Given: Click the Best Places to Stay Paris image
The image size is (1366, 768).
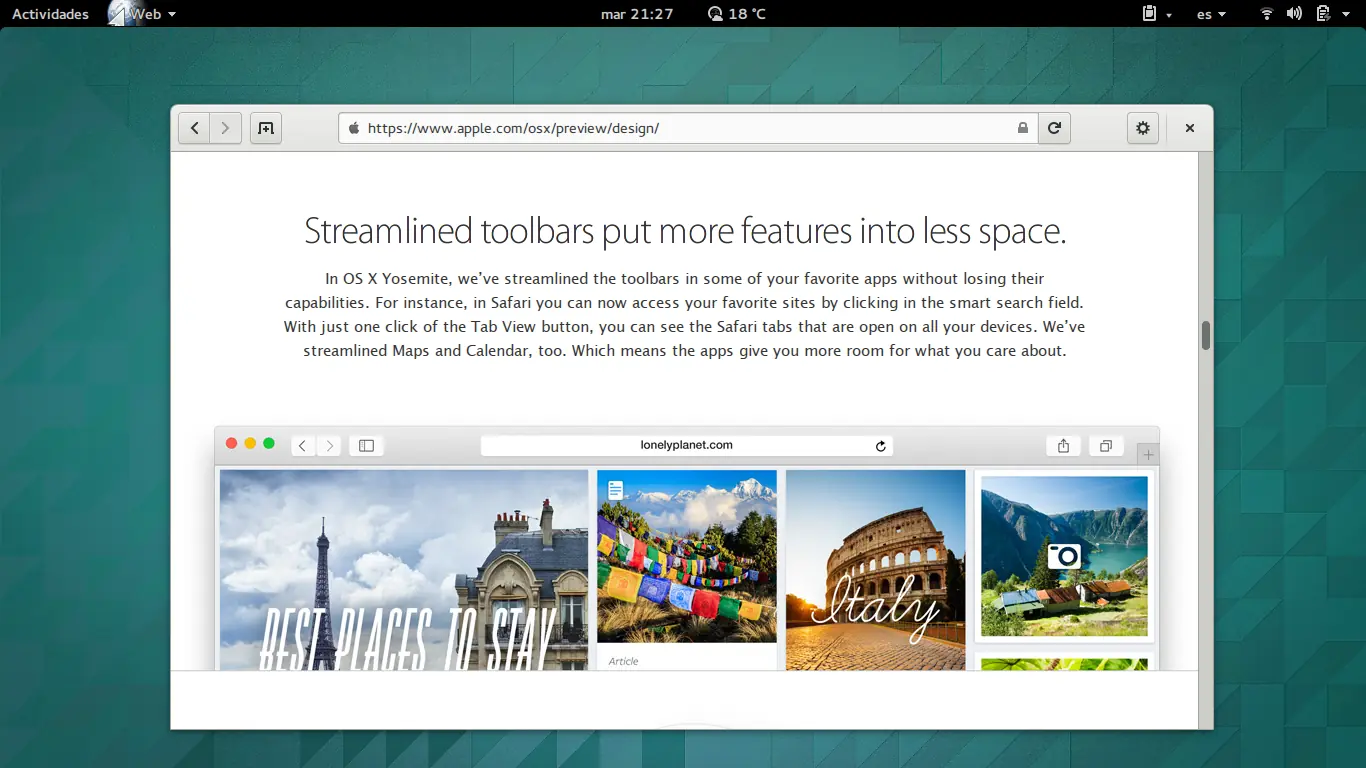Looking at the screenshot, I should point(404,570).
